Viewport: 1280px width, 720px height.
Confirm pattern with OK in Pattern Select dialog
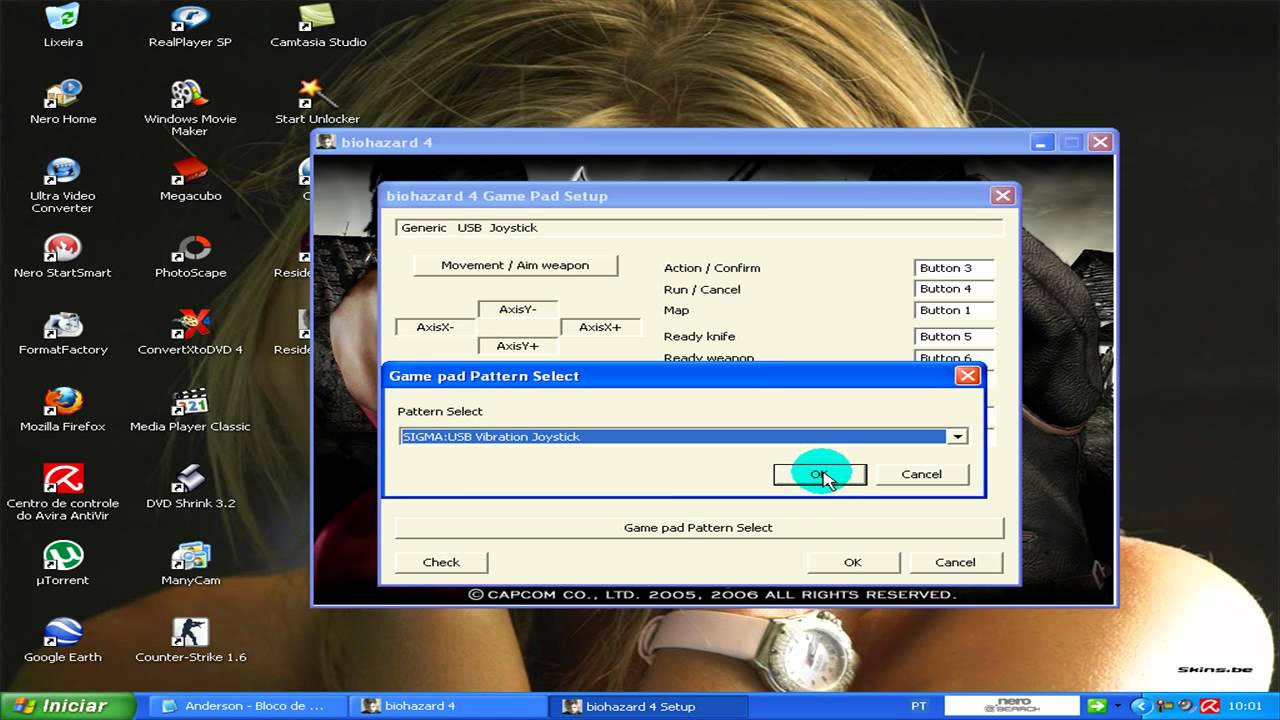820,474
